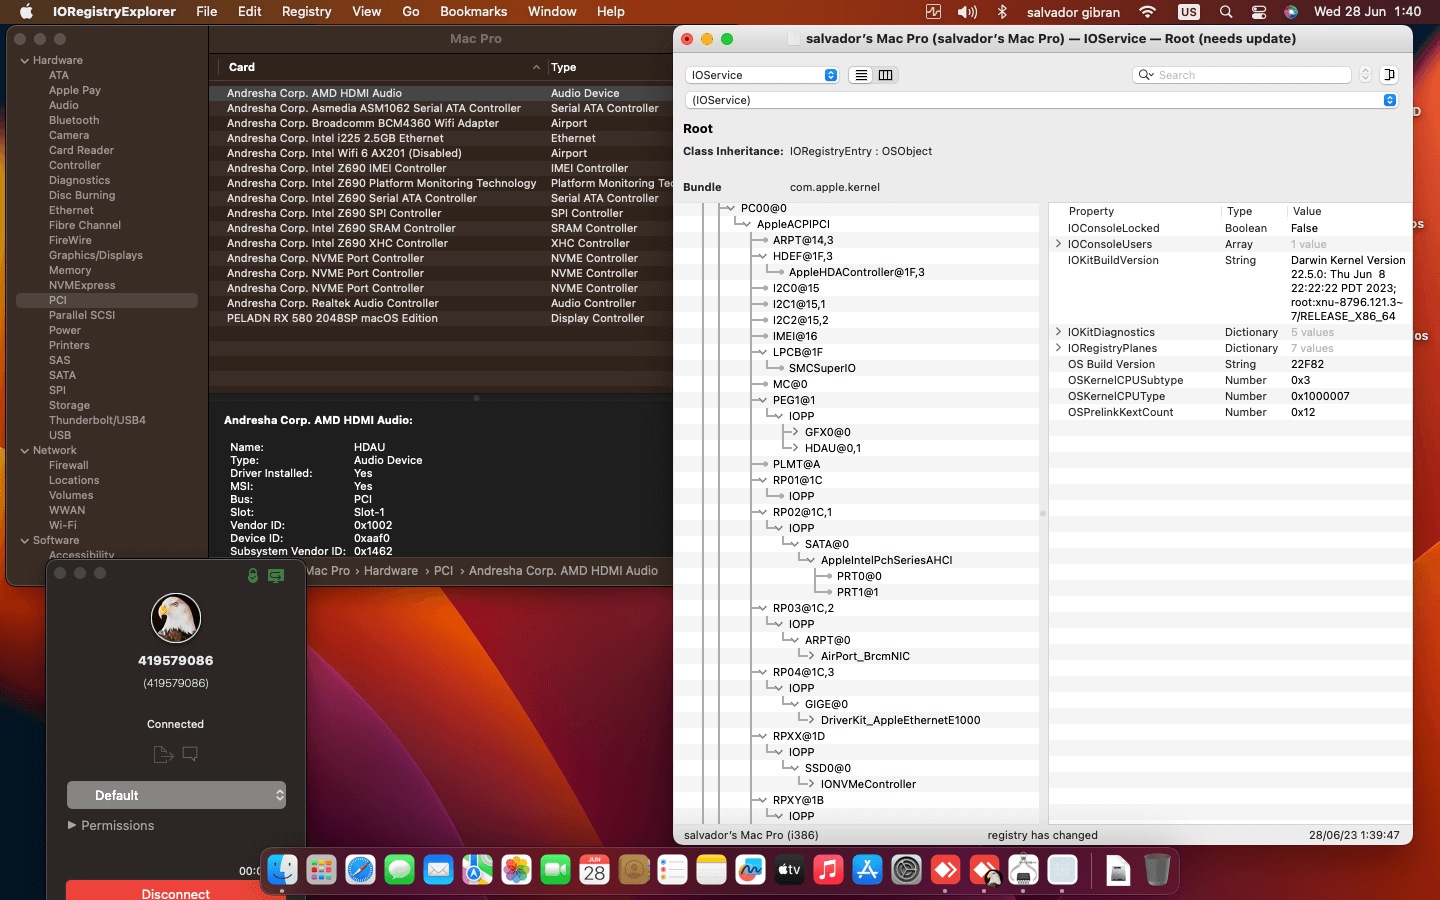This screenshot has height=900, width=1440.
Task: Select NVMExpress in System Information sidebar
Action: (x=82, y=286)
